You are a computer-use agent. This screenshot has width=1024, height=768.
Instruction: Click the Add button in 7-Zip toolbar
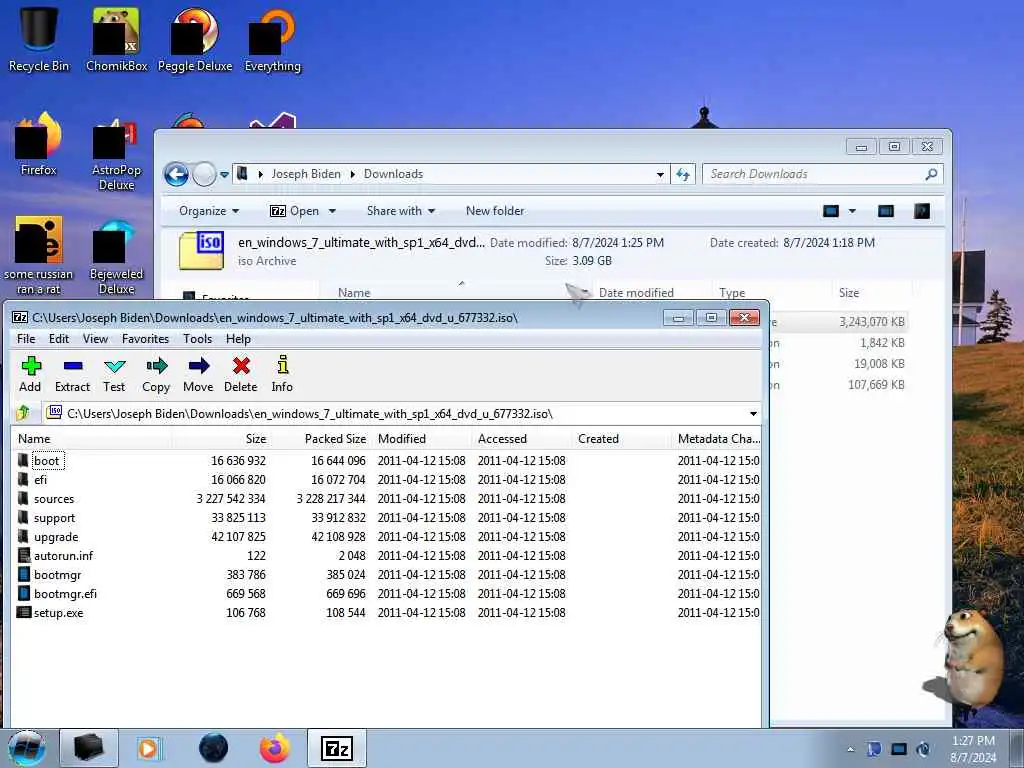[x=30, y=374]
